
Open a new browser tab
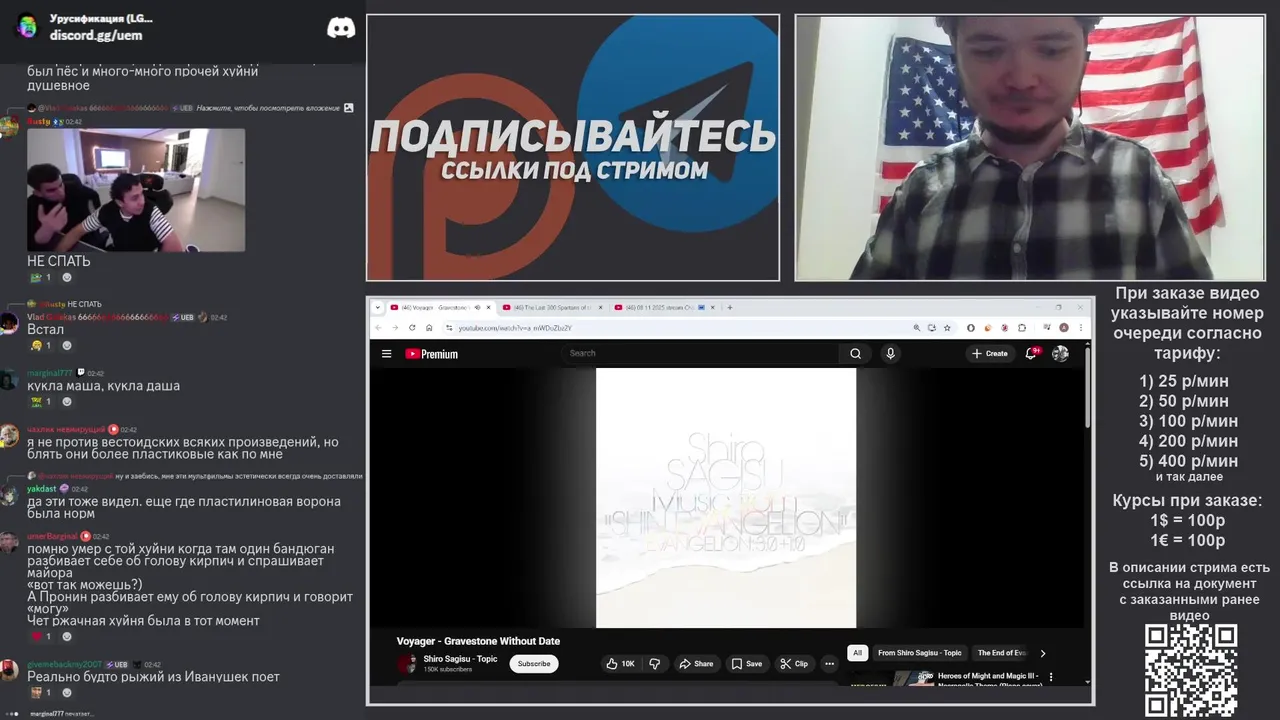[x=730, y=307]
